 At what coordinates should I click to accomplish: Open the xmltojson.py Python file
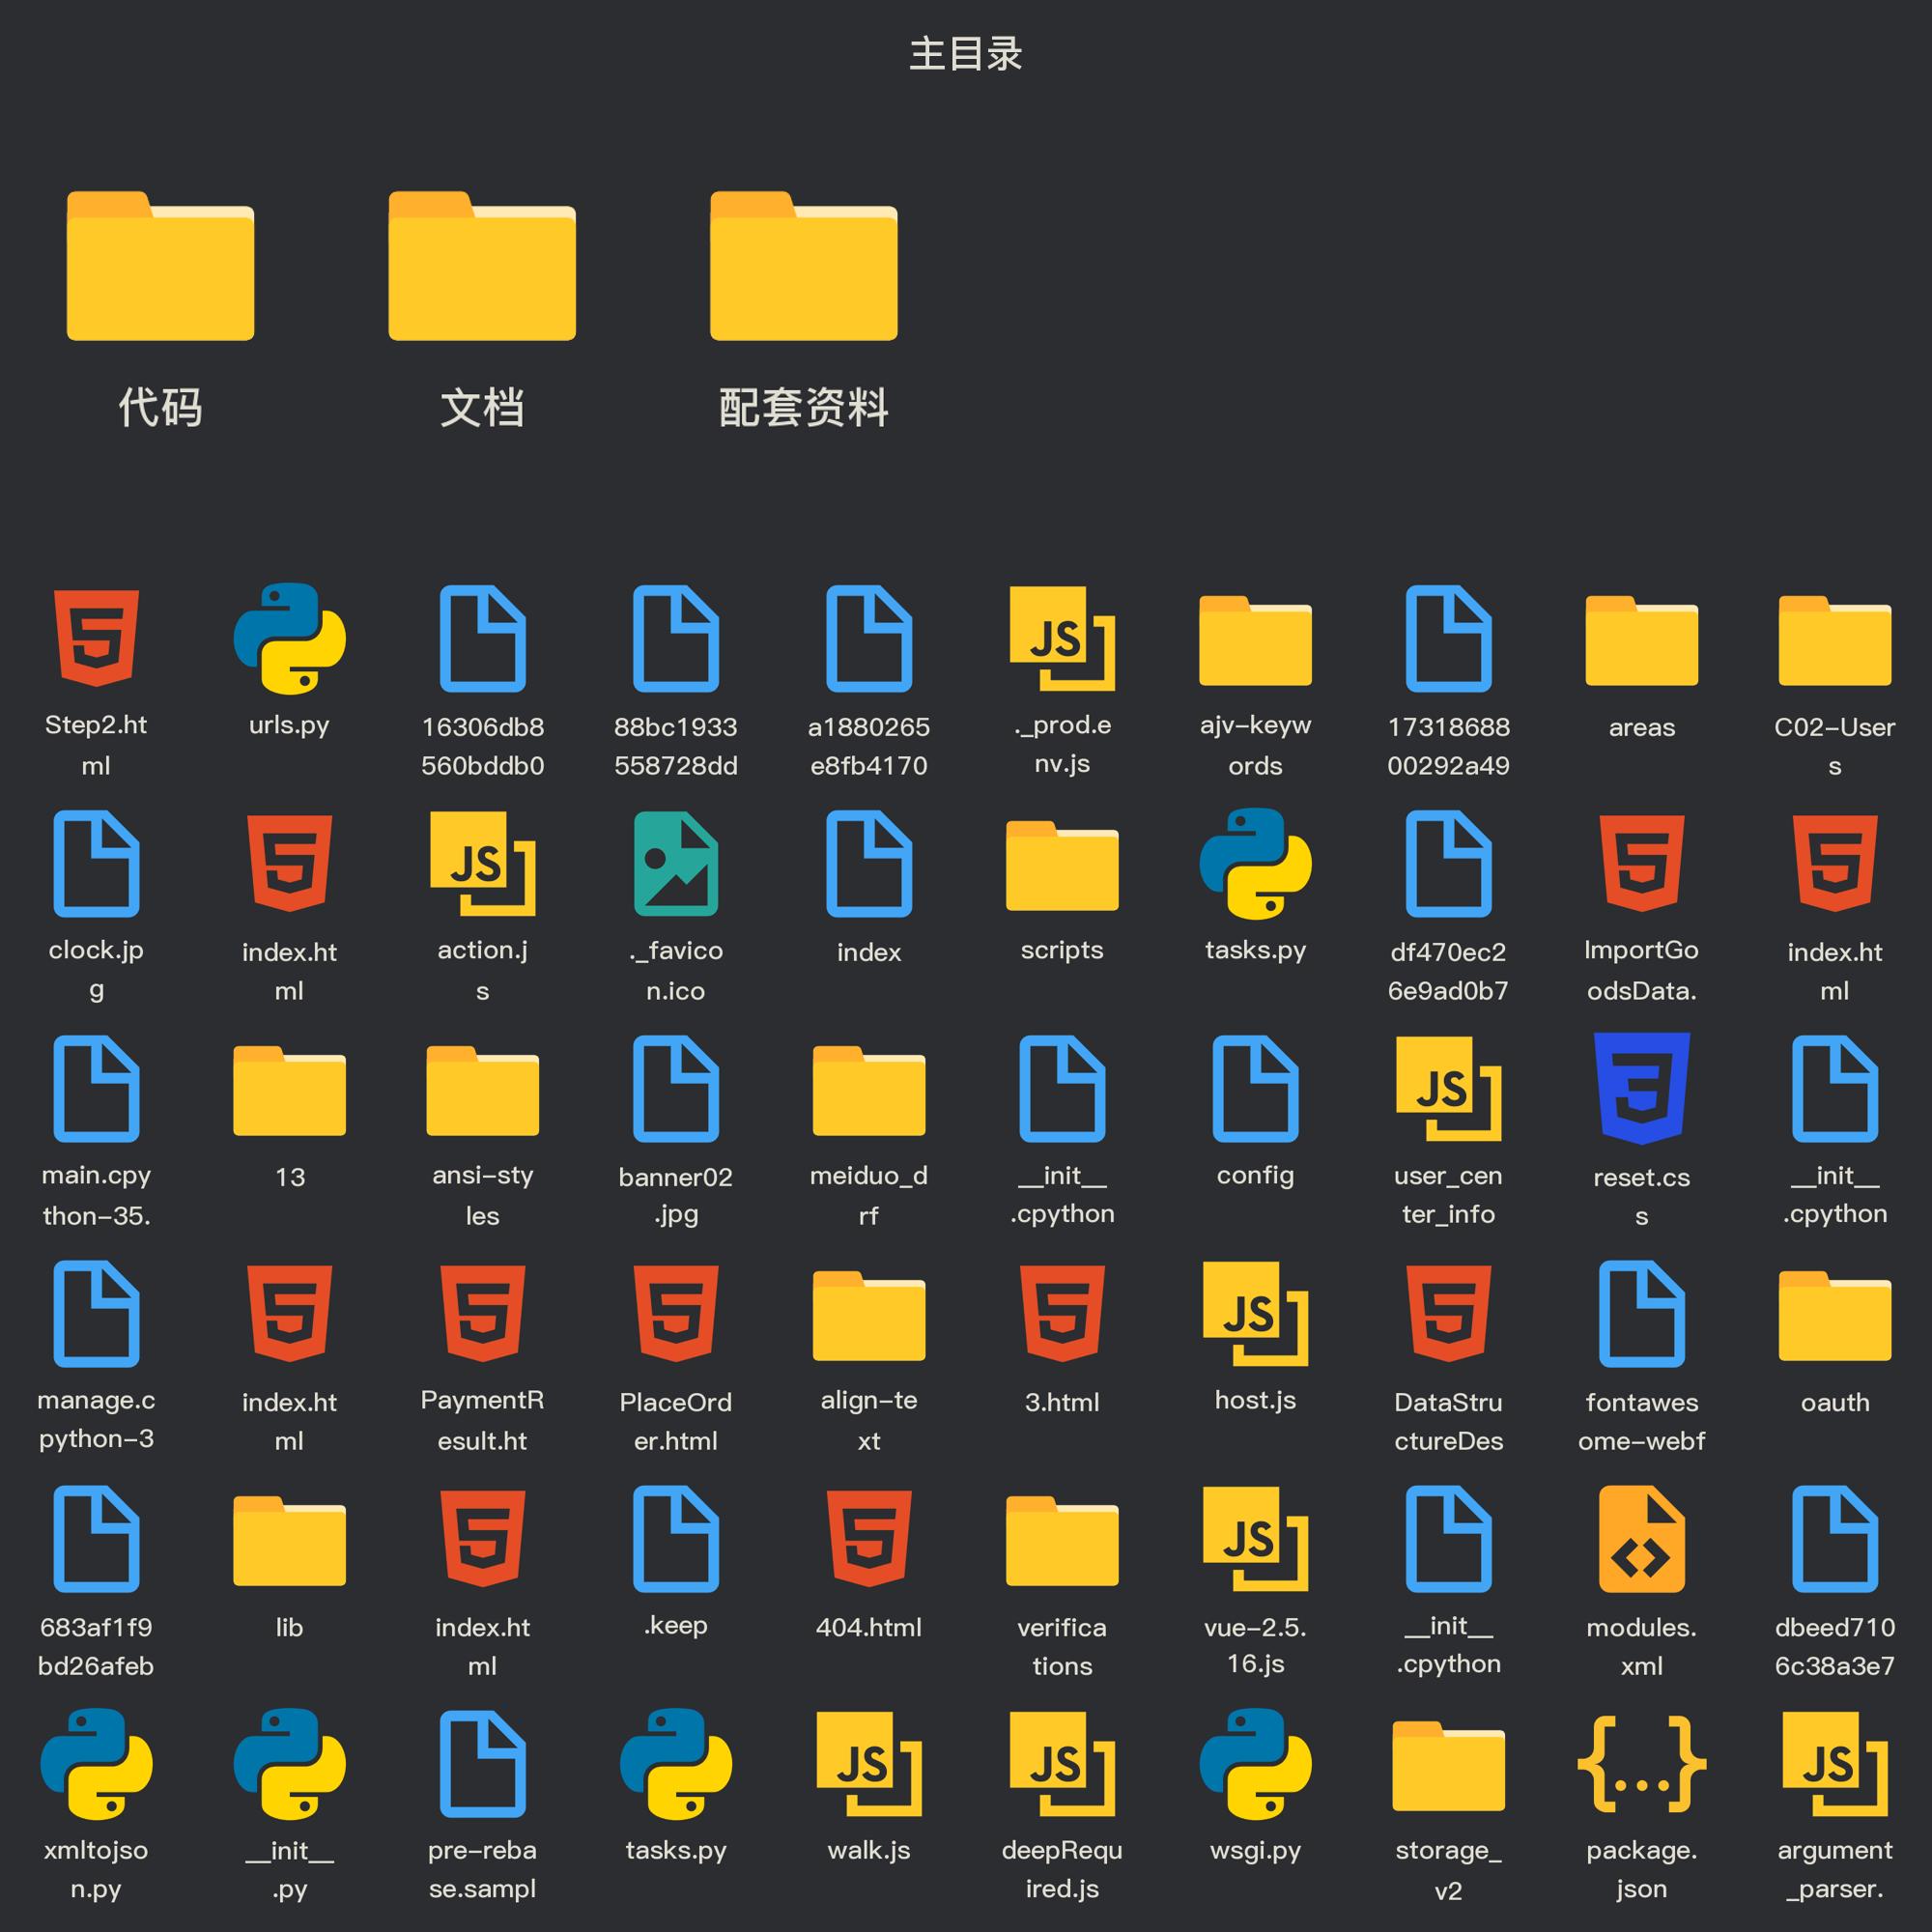96,1763
